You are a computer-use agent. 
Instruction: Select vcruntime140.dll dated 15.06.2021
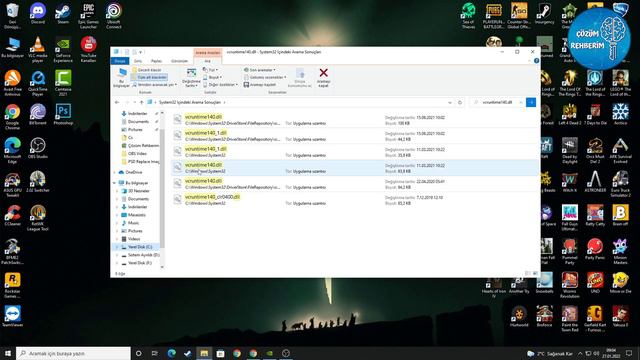354,120
